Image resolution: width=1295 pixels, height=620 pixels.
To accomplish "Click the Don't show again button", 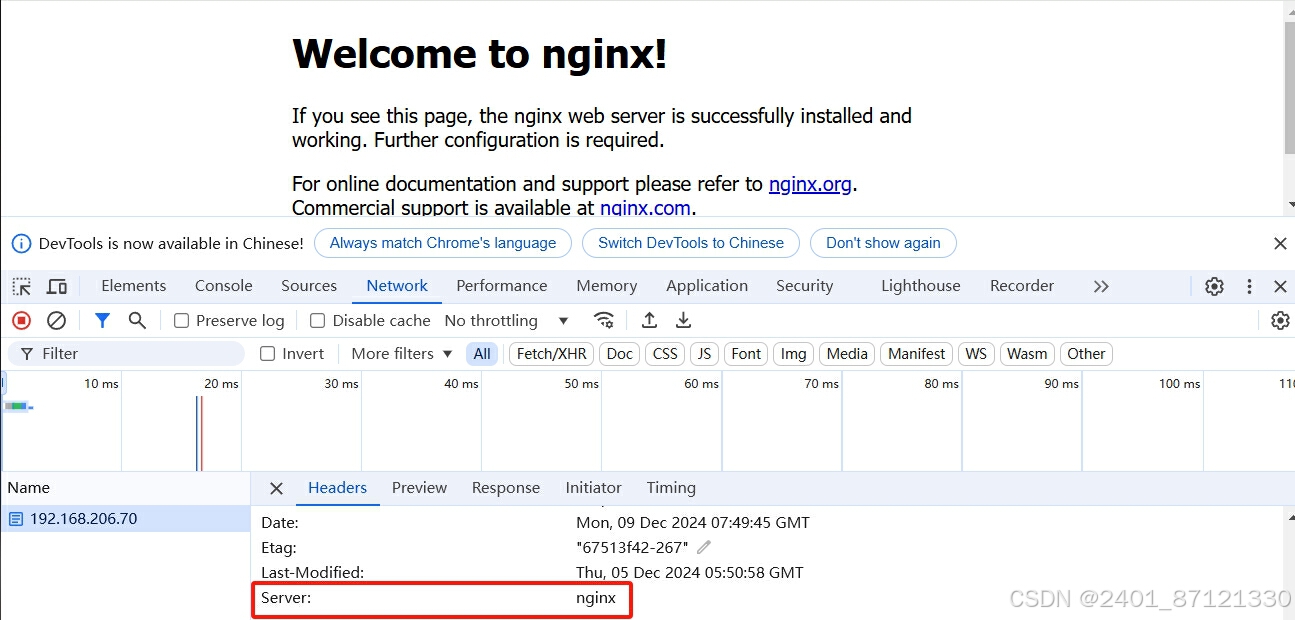I will pos(883,243).
